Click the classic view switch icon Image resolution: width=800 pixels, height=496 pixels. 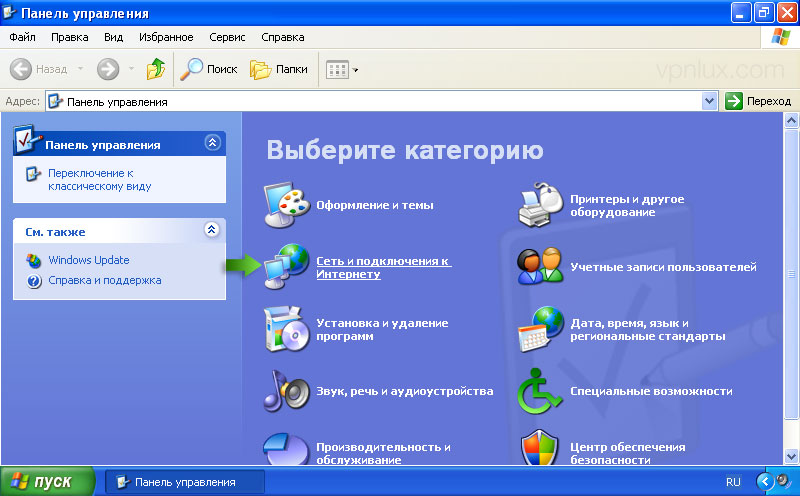pos(33,174)
